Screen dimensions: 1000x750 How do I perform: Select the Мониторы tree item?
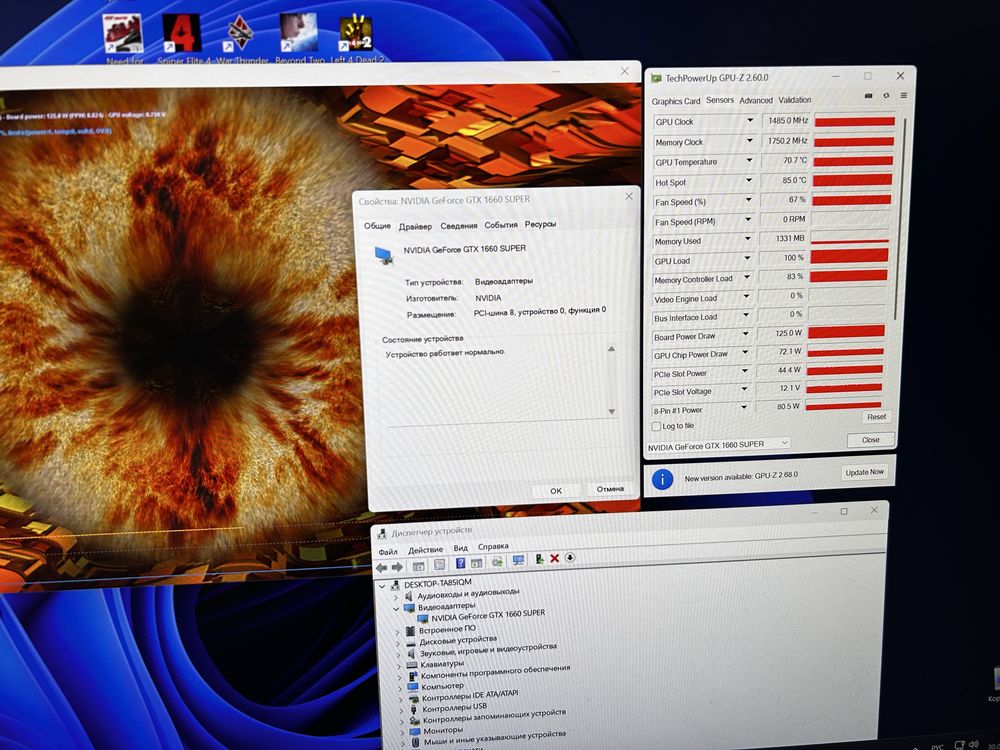point(443,730)
